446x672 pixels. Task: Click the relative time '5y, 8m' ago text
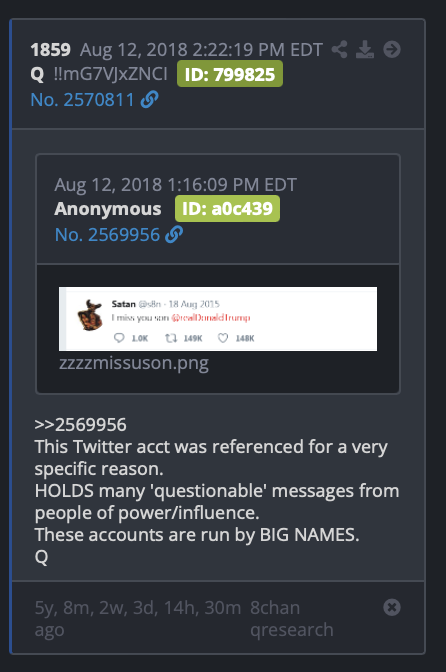138,618
